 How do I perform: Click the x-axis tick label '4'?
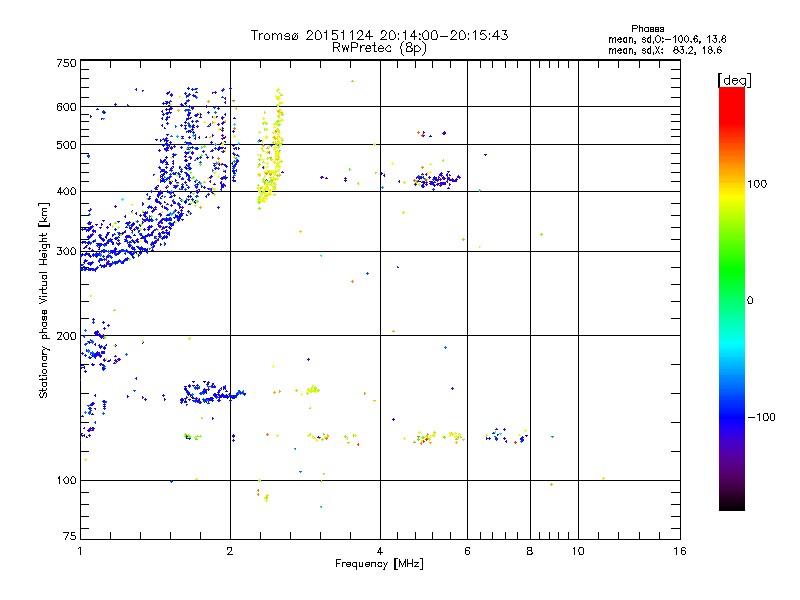[380, 551]
